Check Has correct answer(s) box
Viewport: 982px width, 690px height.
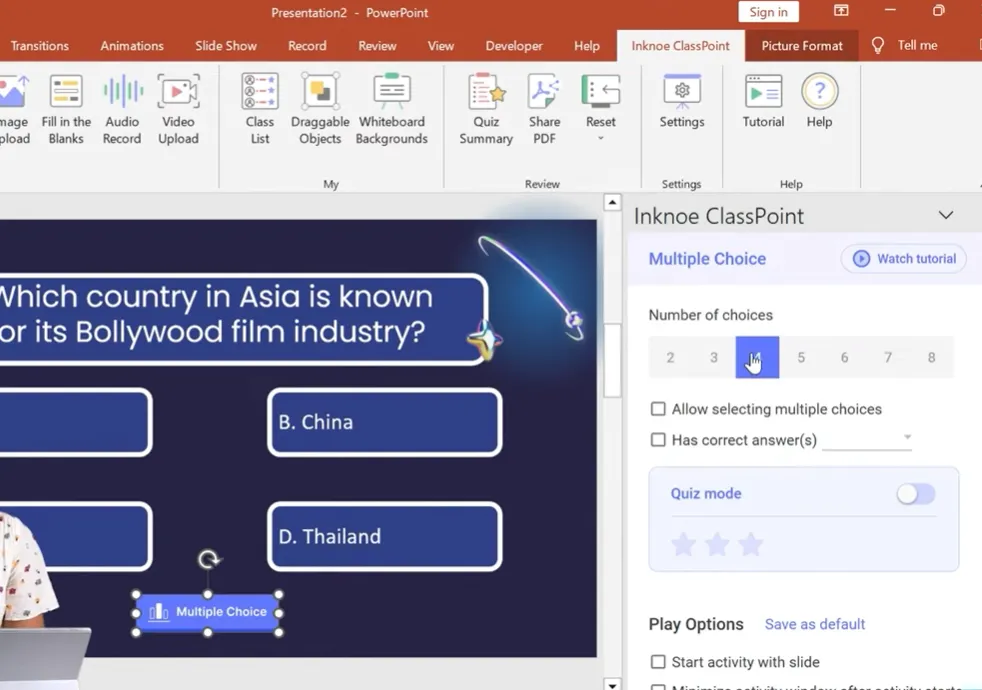point(658,440)
